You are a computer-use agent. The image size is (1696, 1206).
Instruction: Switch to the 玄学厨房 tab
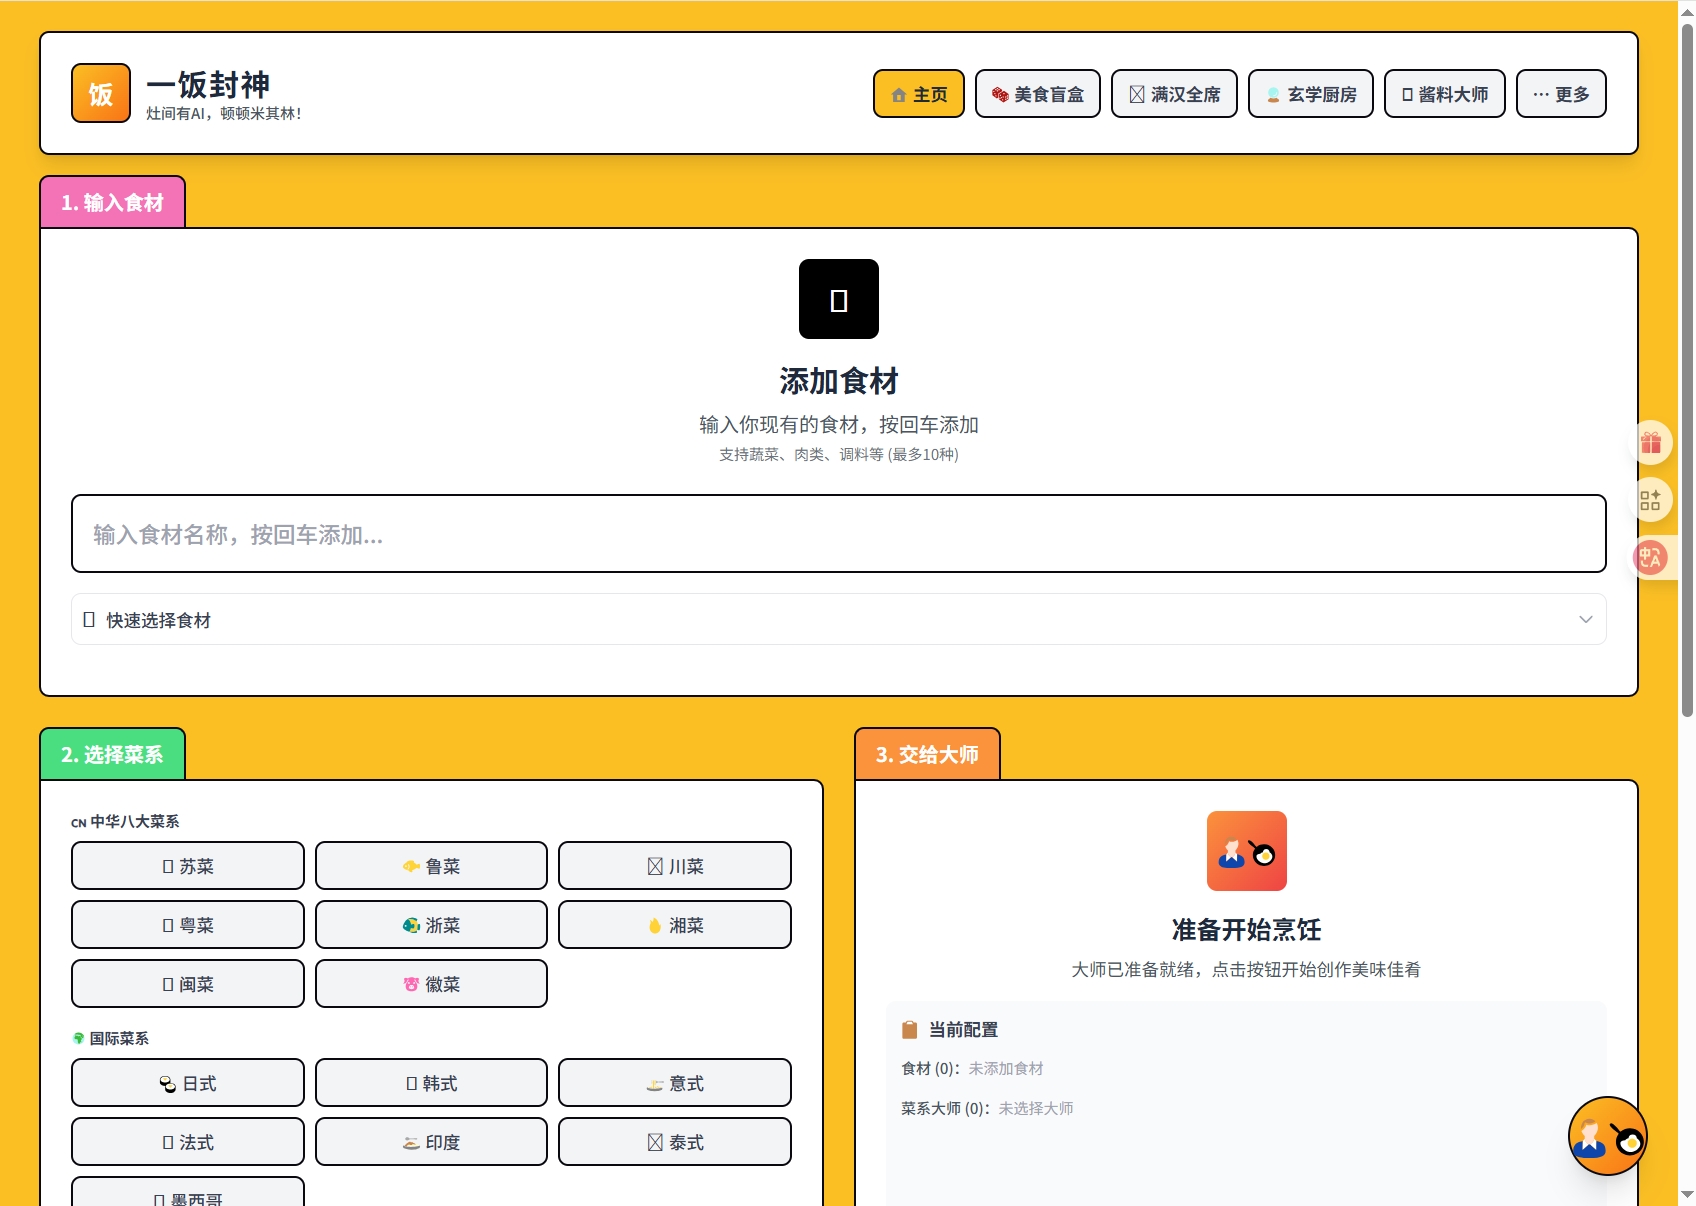pos(1310,94)
